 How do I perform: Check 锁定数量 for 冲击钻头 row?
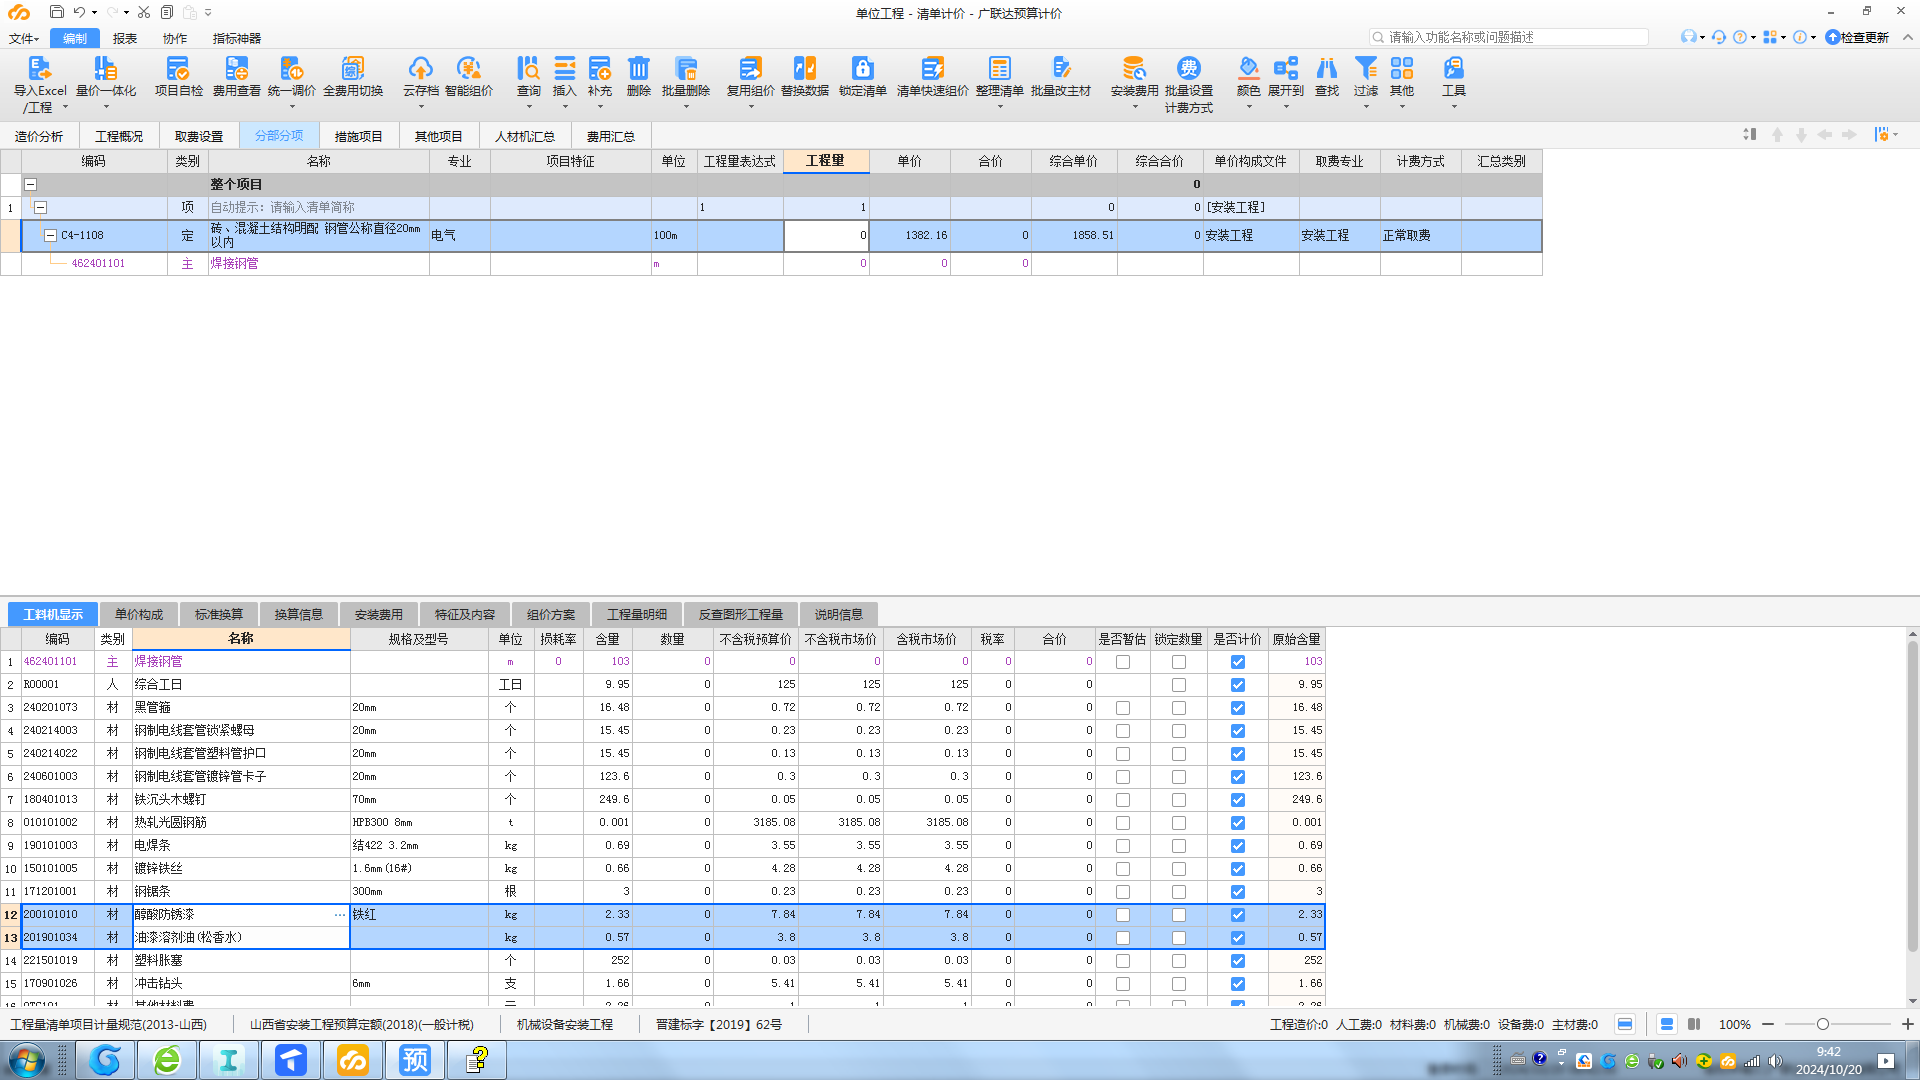point(1179,984)
